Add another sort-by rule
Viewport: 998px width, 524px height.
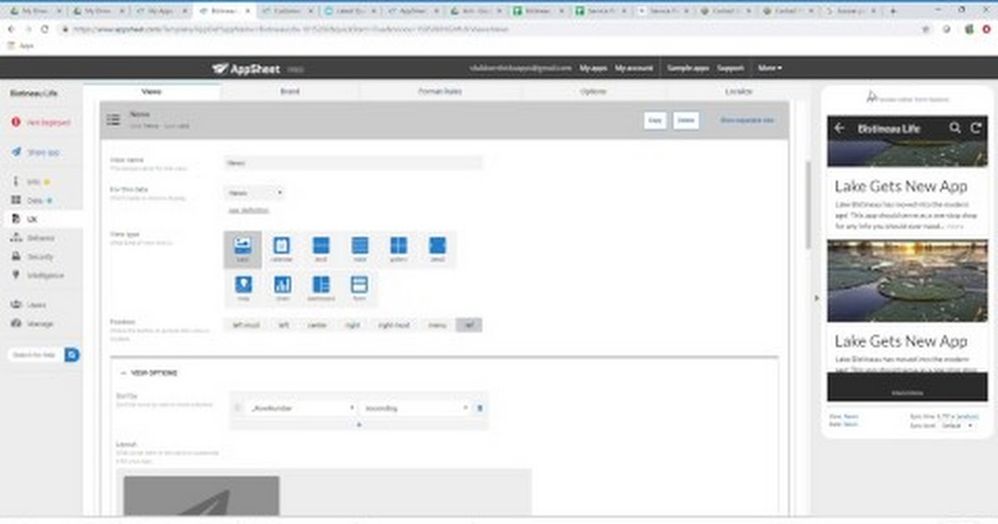[359, 424]
